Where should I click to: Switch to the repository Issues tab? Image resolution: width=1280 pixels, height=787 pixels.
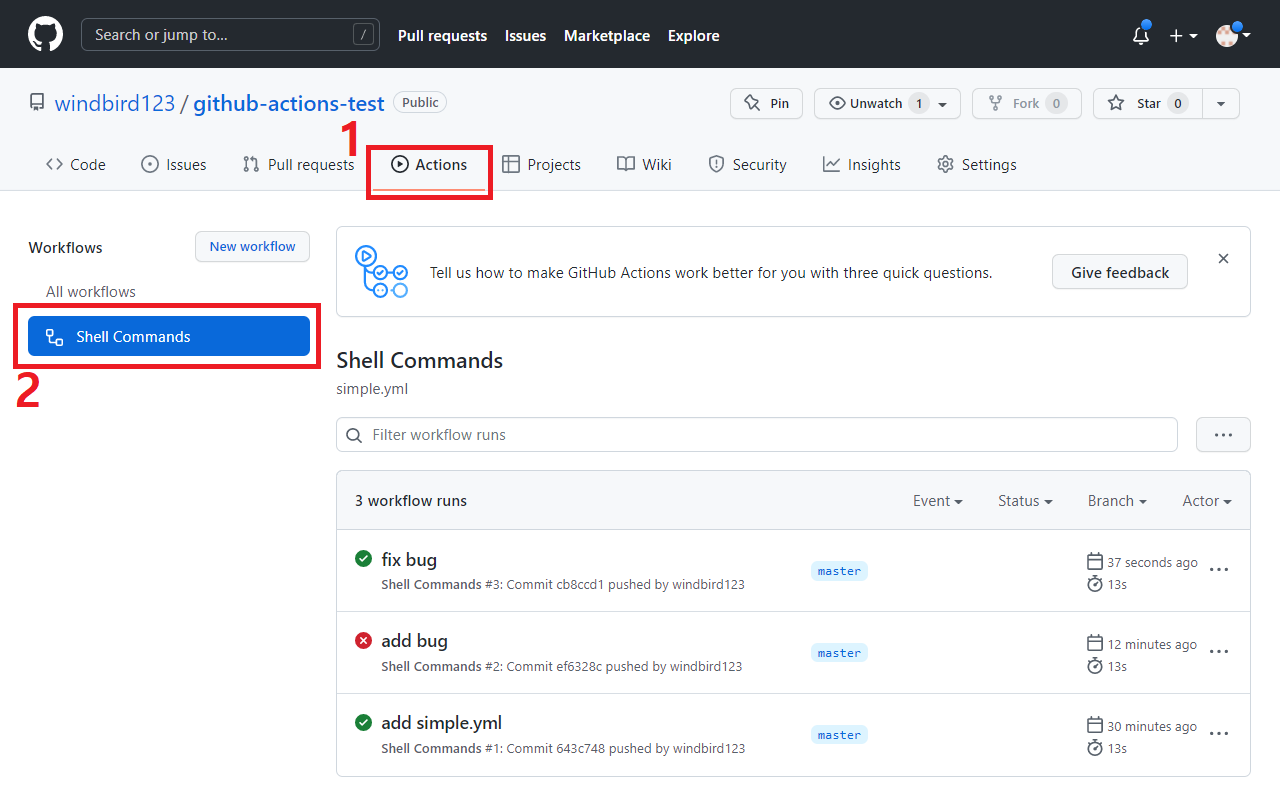coord(174,164)
